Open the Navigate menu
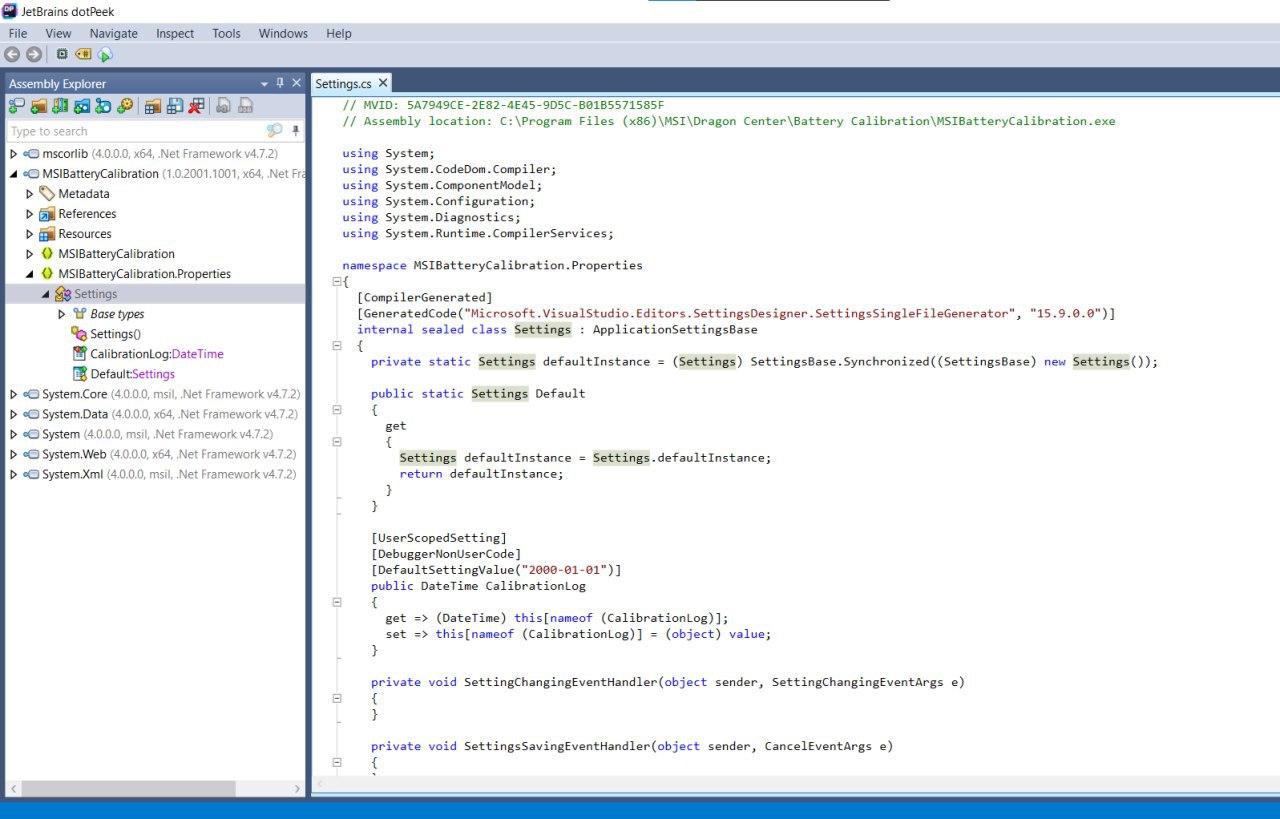The width and height of the screenshot is (1280, 819). (114, 33)
